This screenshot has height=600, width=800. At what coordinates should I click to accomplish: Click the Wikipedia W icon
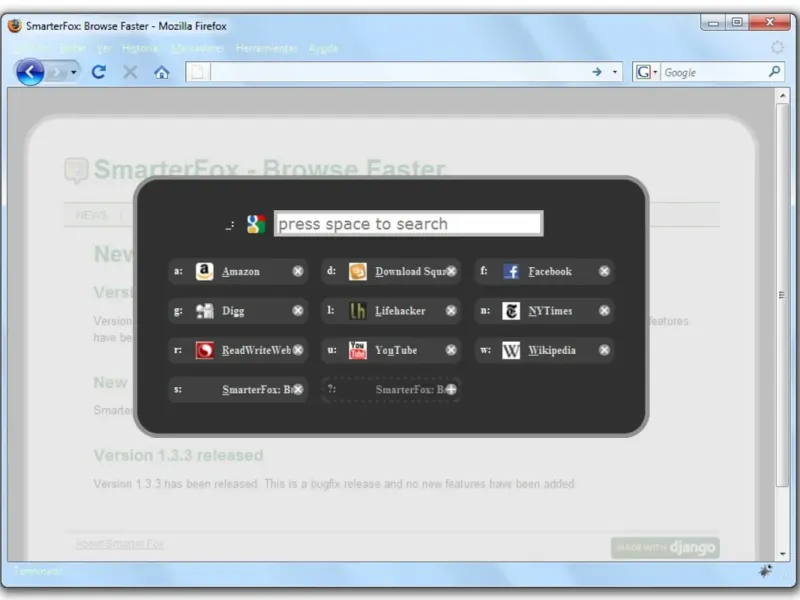tap(511, 350)
